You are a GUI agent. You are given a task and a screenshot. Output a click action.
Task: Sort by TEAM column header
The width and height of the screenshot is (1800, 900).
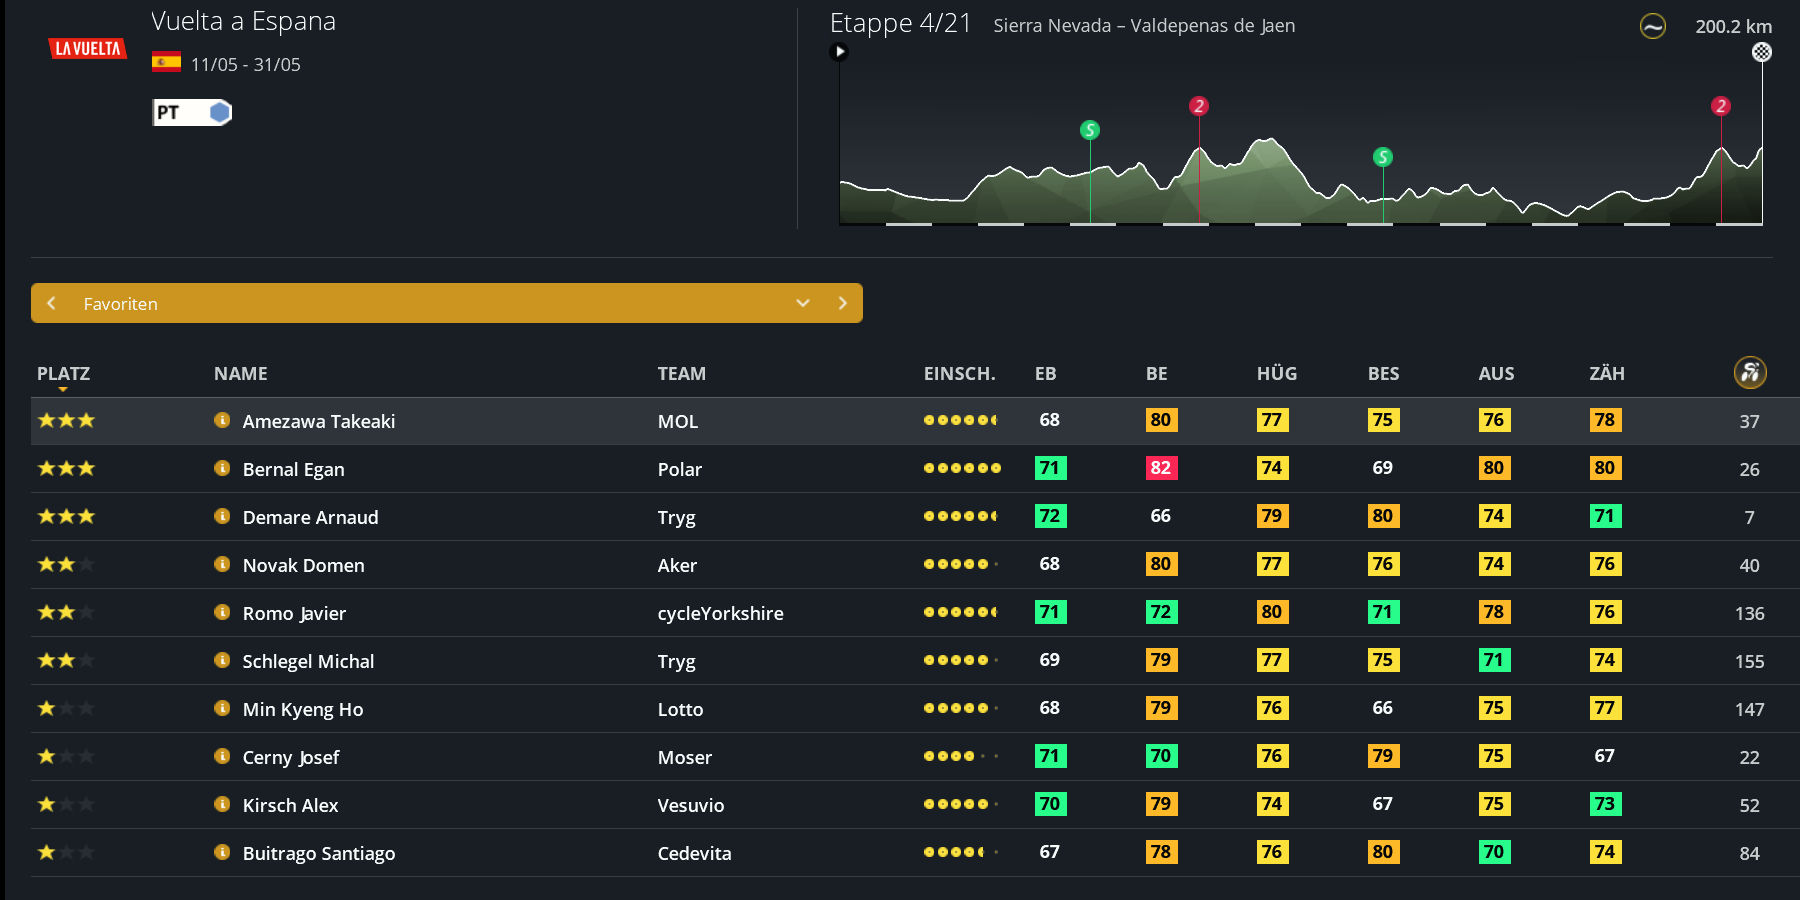point(681,373)
